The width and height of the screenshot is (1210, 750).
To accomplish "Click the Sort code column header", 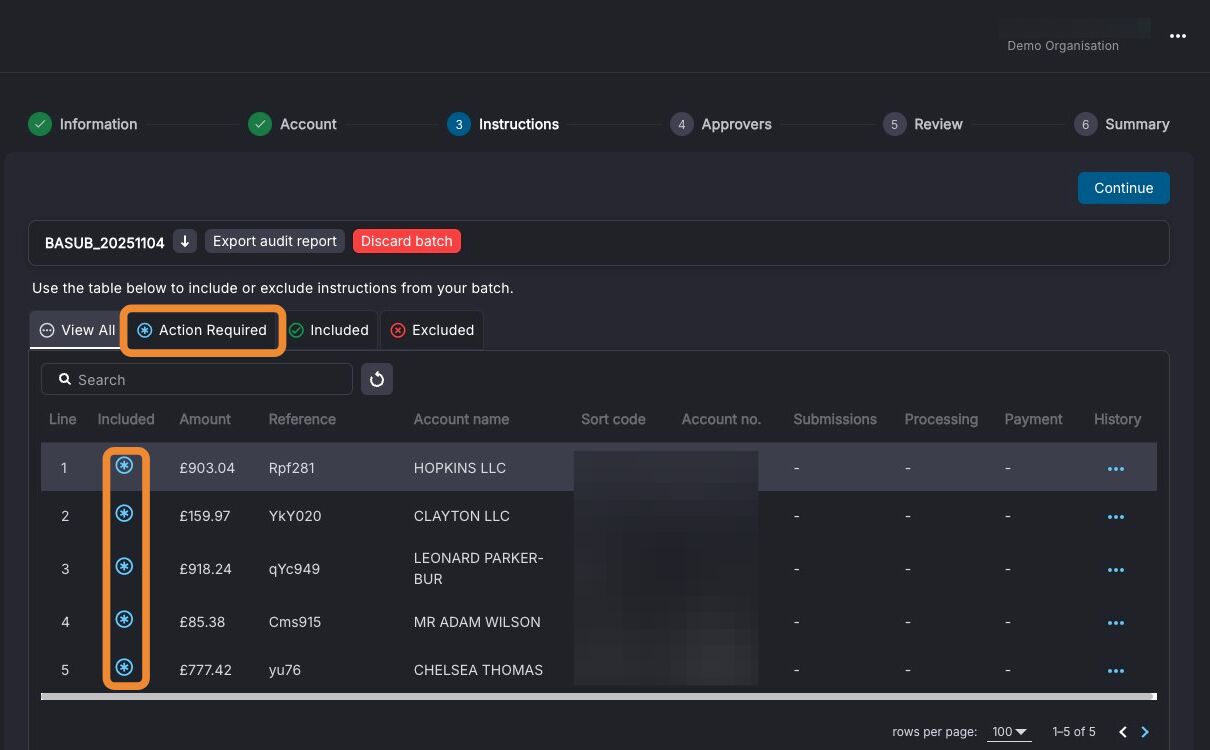I will click(x=613, y=419).
